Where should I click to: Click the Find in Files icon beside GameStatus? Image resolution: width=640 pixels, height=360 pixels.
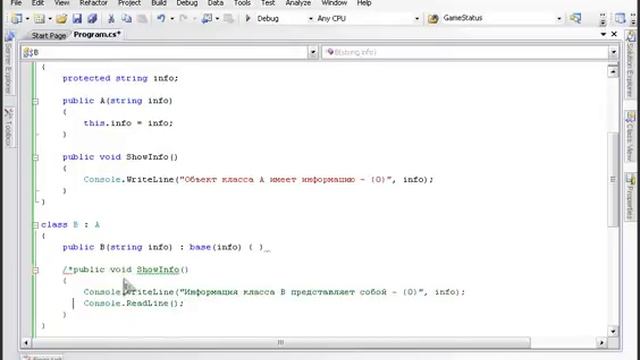coord(433,18)
